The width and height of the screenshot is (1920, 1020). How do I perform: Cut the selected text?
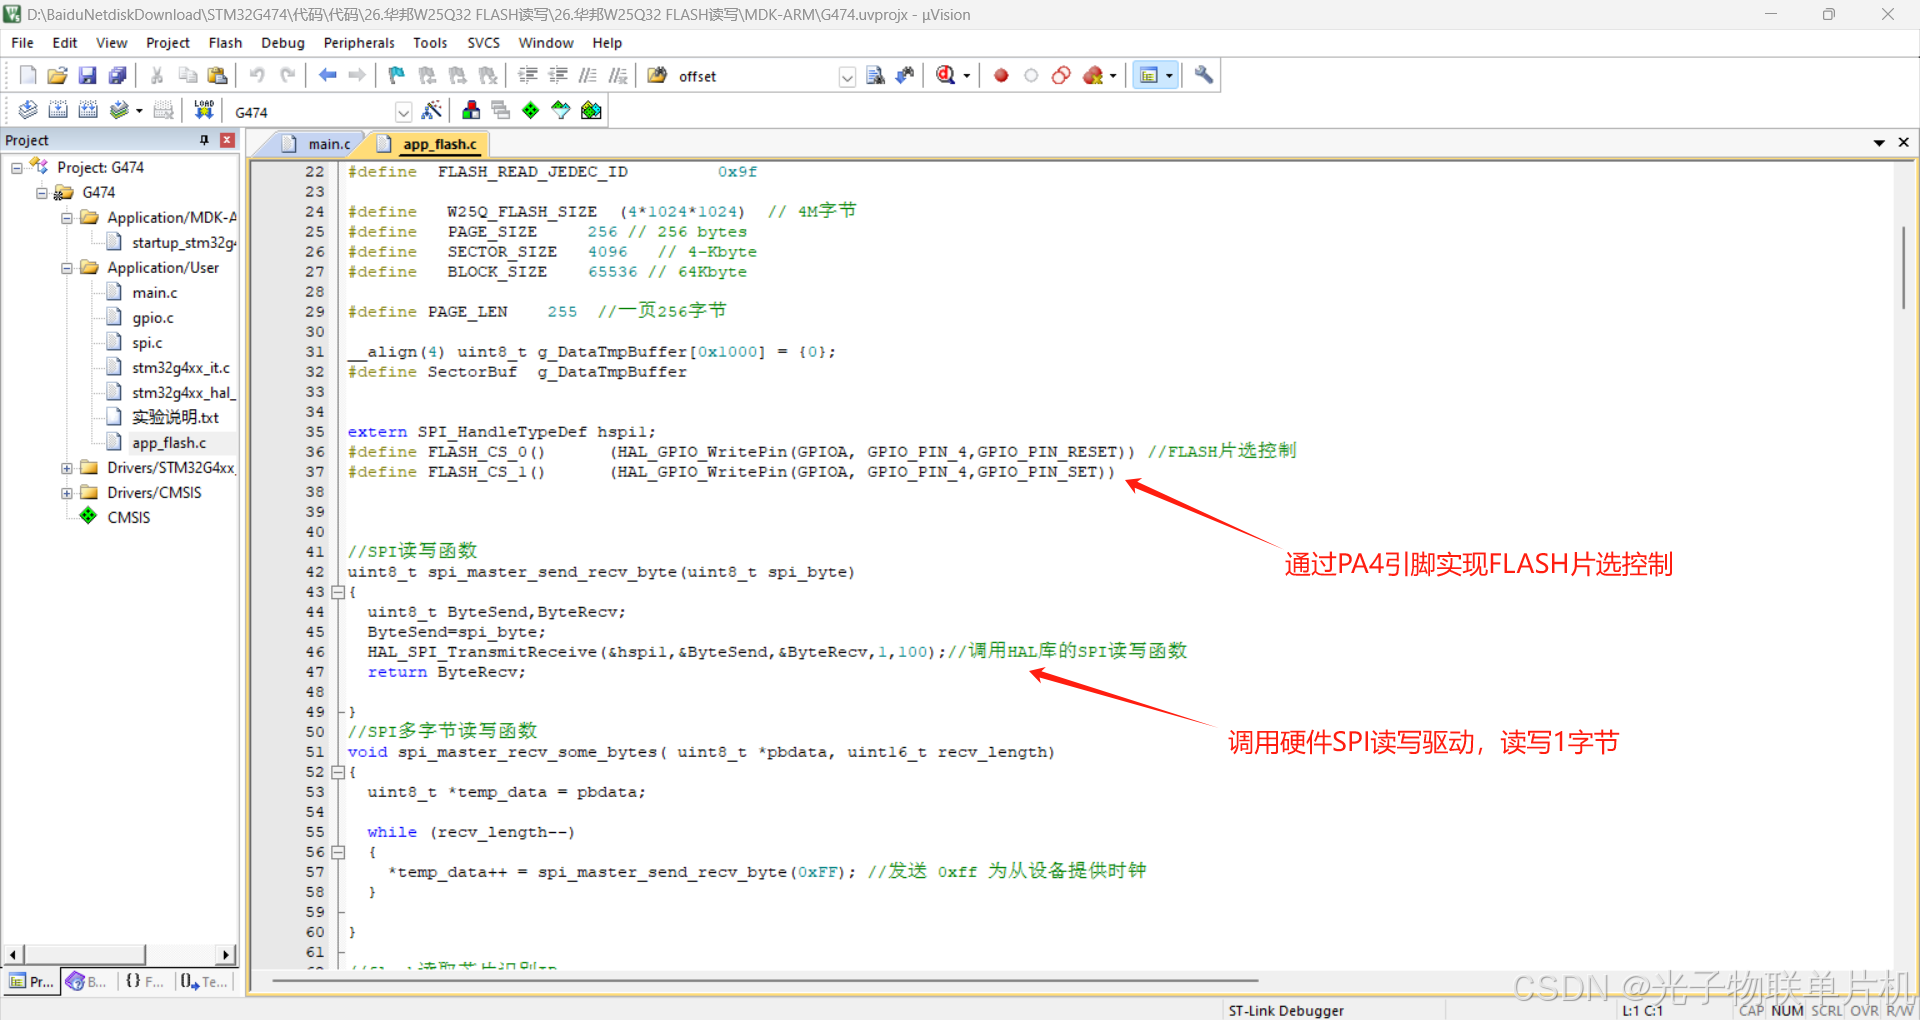click(x=157, y=76)
